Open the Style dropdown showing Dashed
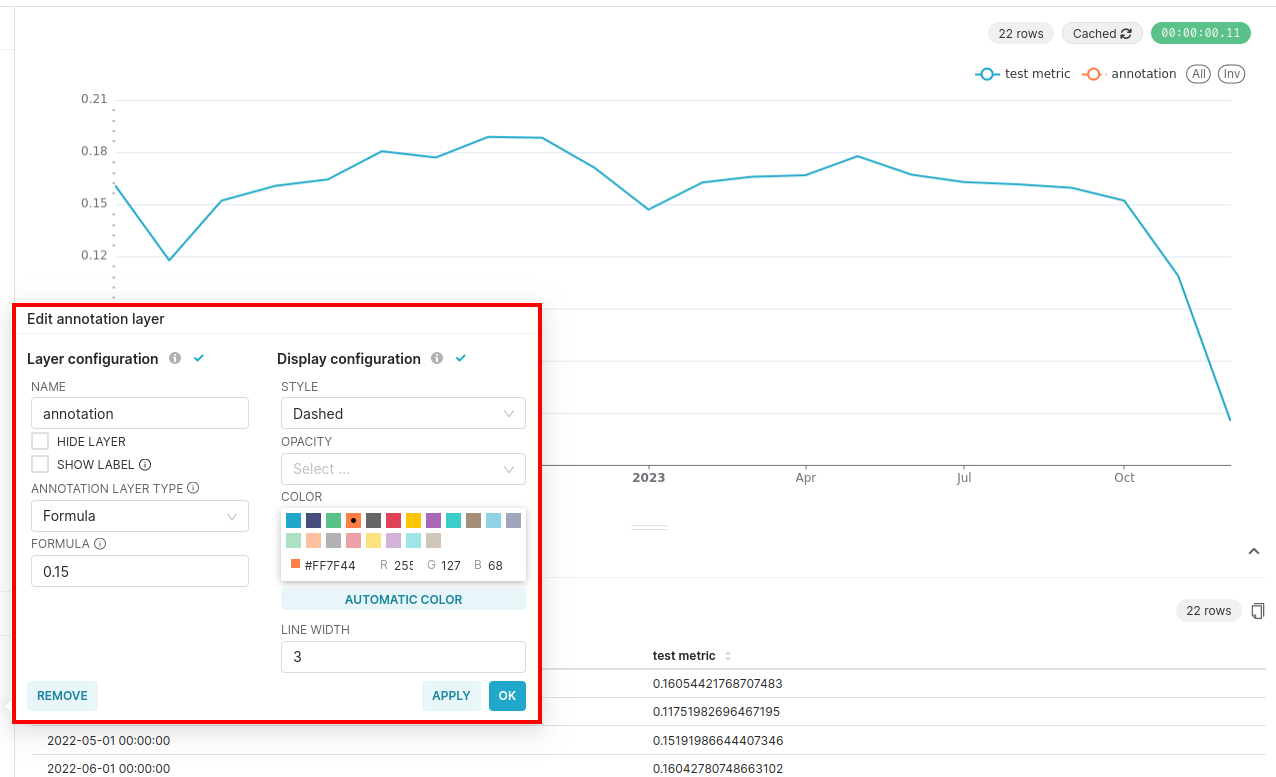Viewport: 1276px width, 777px height. click(x=403, y=413)
